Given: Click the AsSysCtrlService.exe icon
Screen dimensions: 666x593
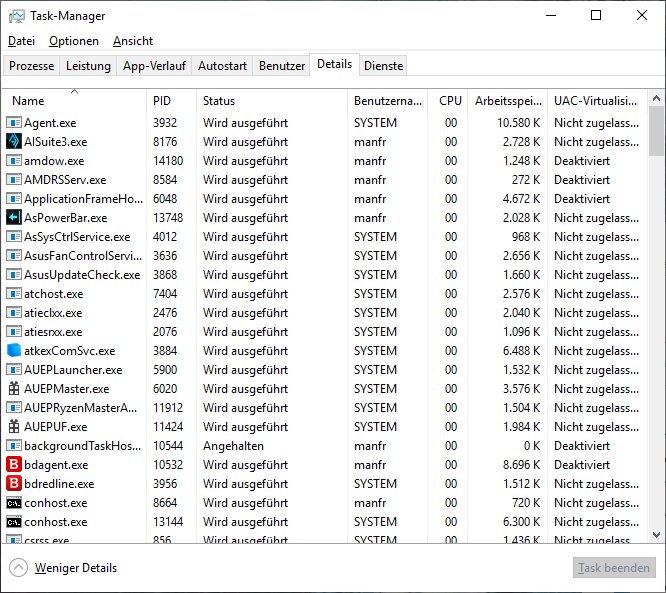Looking at the screenshot, I should pos(14,237).
